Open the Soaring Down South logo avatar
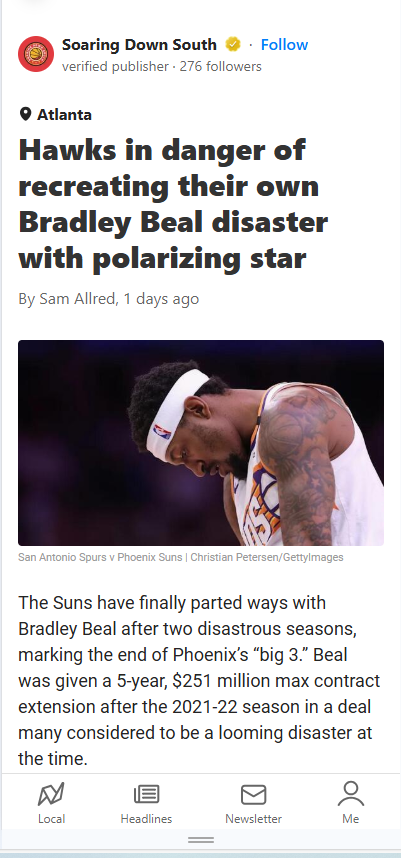Screen dimensions: 401x858 click(36, 54)
